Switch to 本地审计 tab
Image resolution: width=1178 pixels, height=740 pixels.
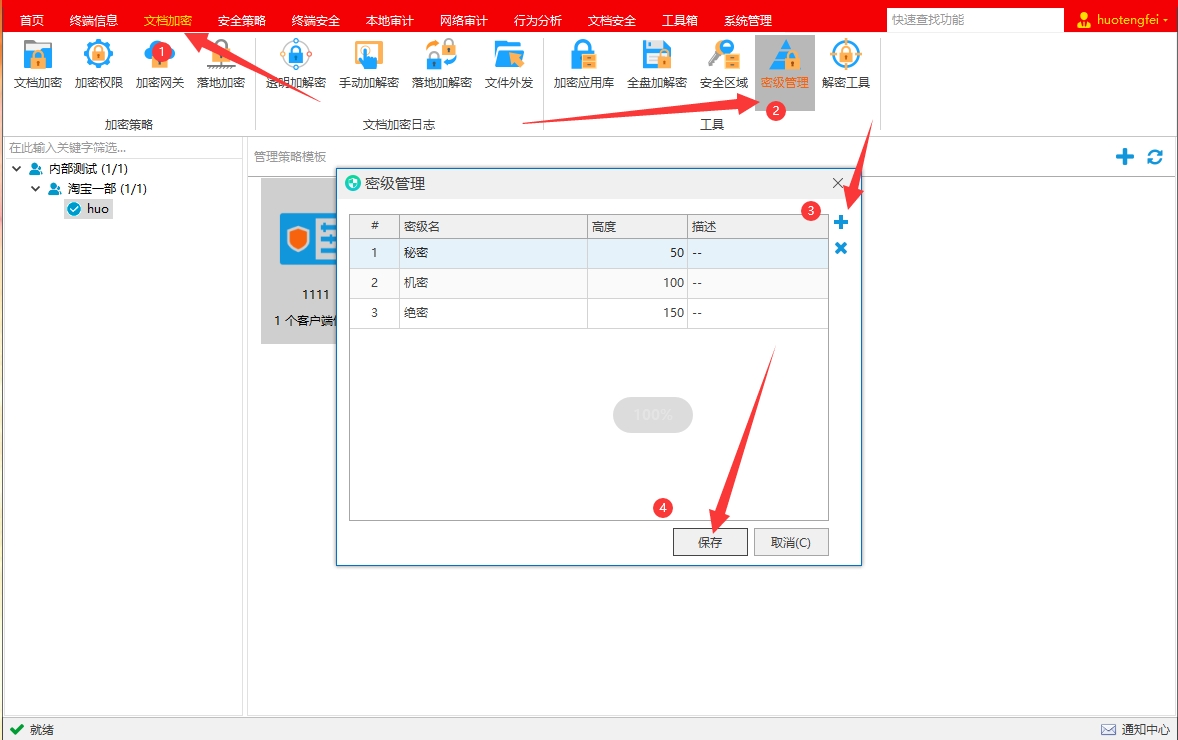(389, 20)
